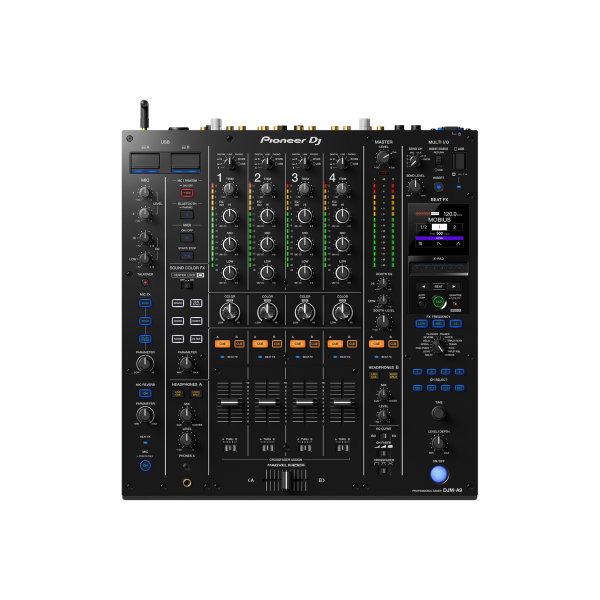Click the channel 4 fader cap
600x600 pixels.
pos(342,403)
